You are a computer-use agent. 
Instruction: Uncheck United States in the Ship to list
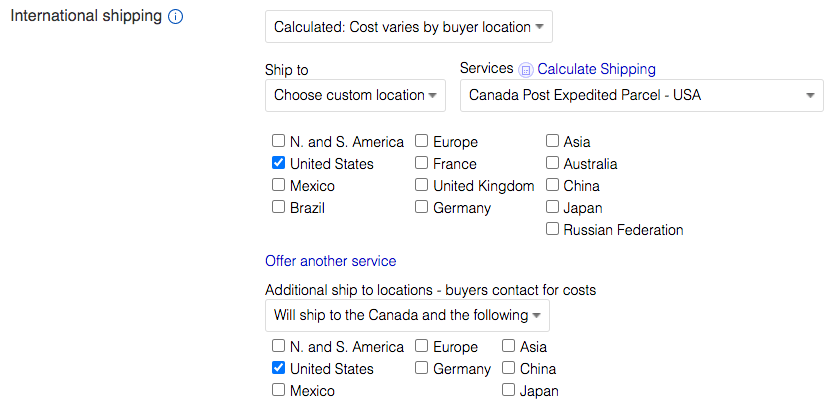click(278, 163)
